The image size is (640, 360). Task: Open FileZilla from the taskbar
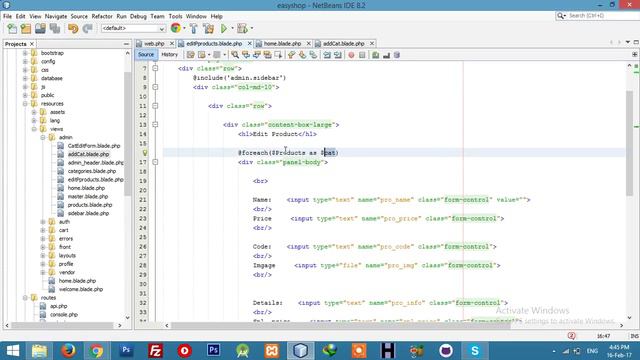click(156, 350)
